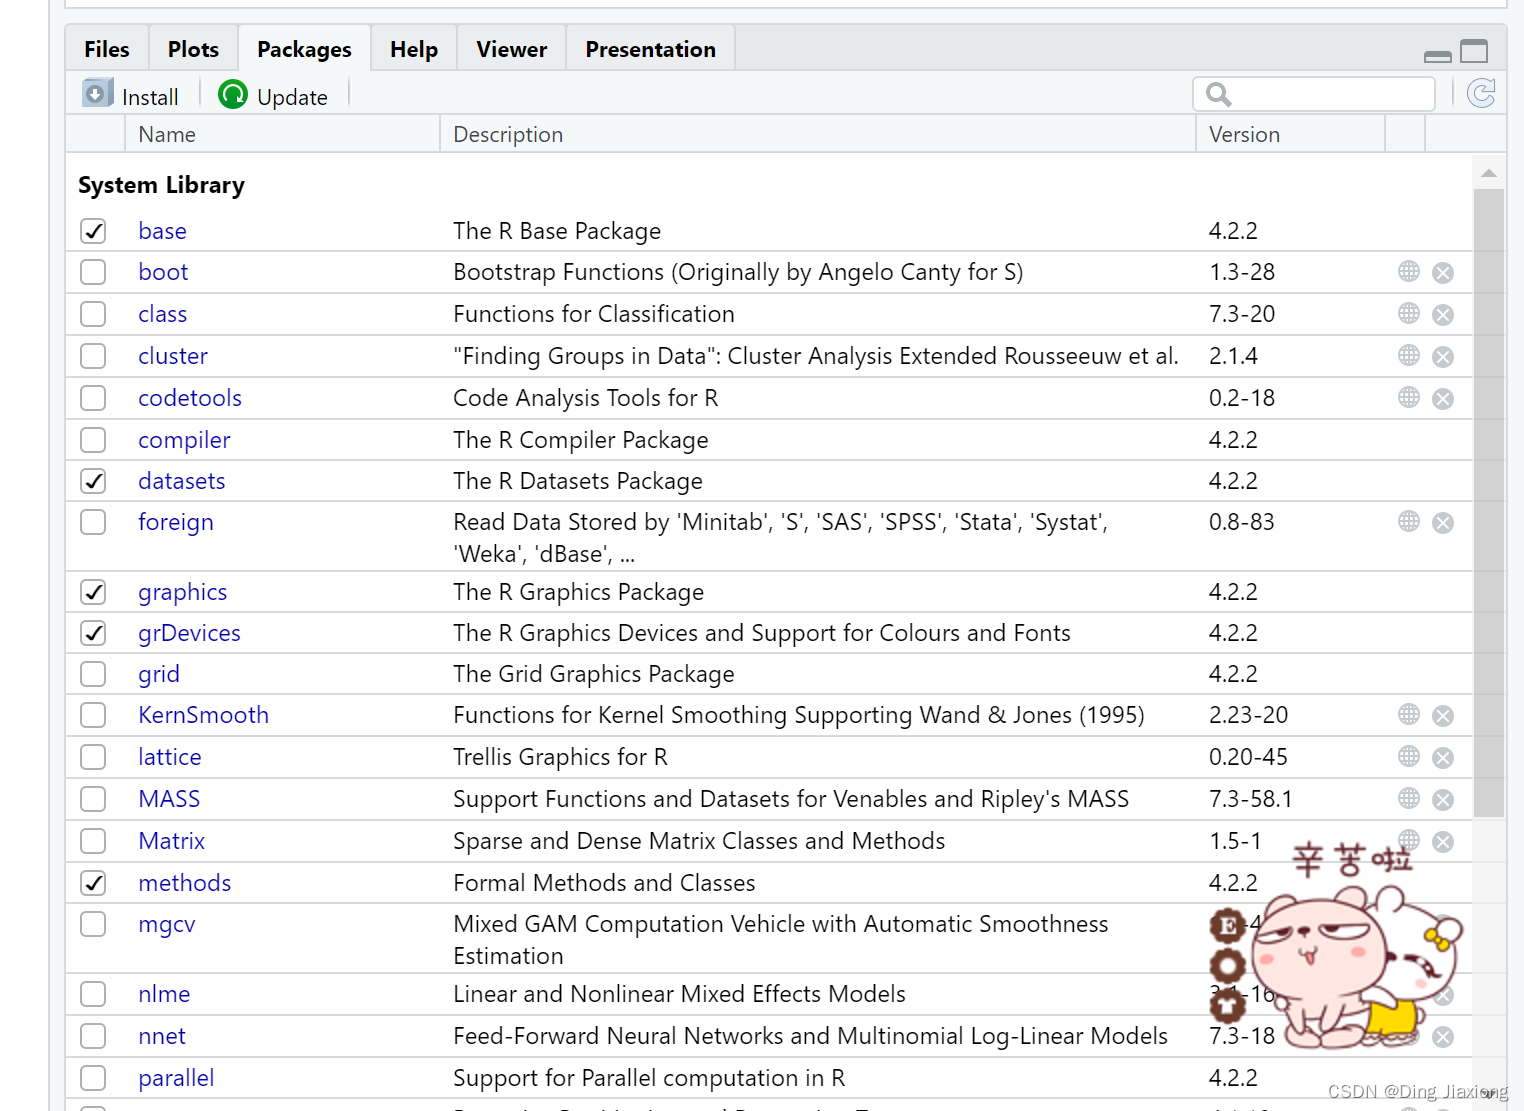Viewport: 1524px width, 1111px height.
Task: Switch to the Help tab
Action: [x=413, y=49]
